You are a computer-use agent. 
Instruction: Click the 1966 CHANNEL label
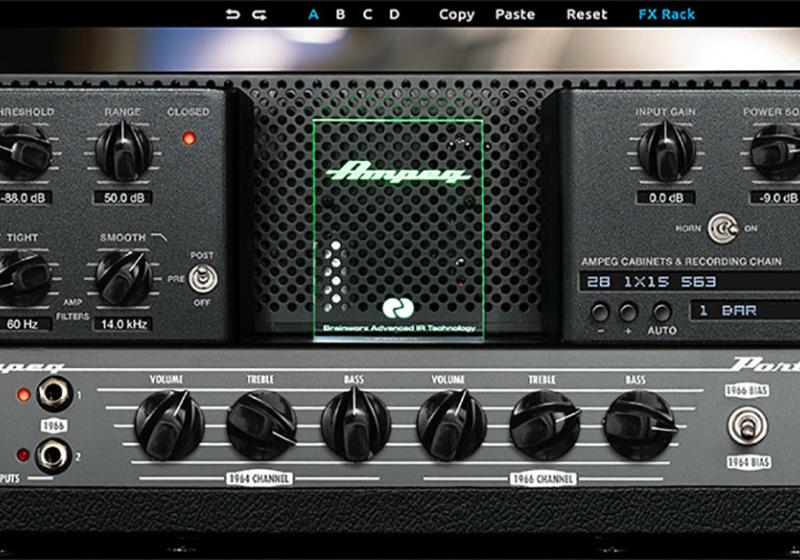pos(543,478)
